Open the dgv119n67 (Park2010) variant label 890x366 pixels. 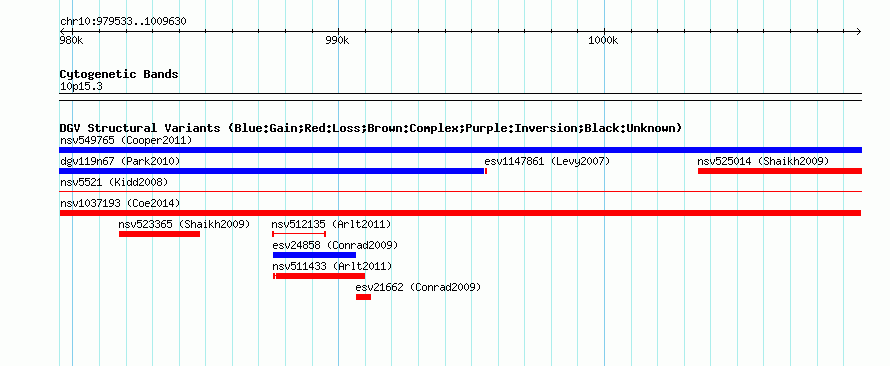coord(120,162)
